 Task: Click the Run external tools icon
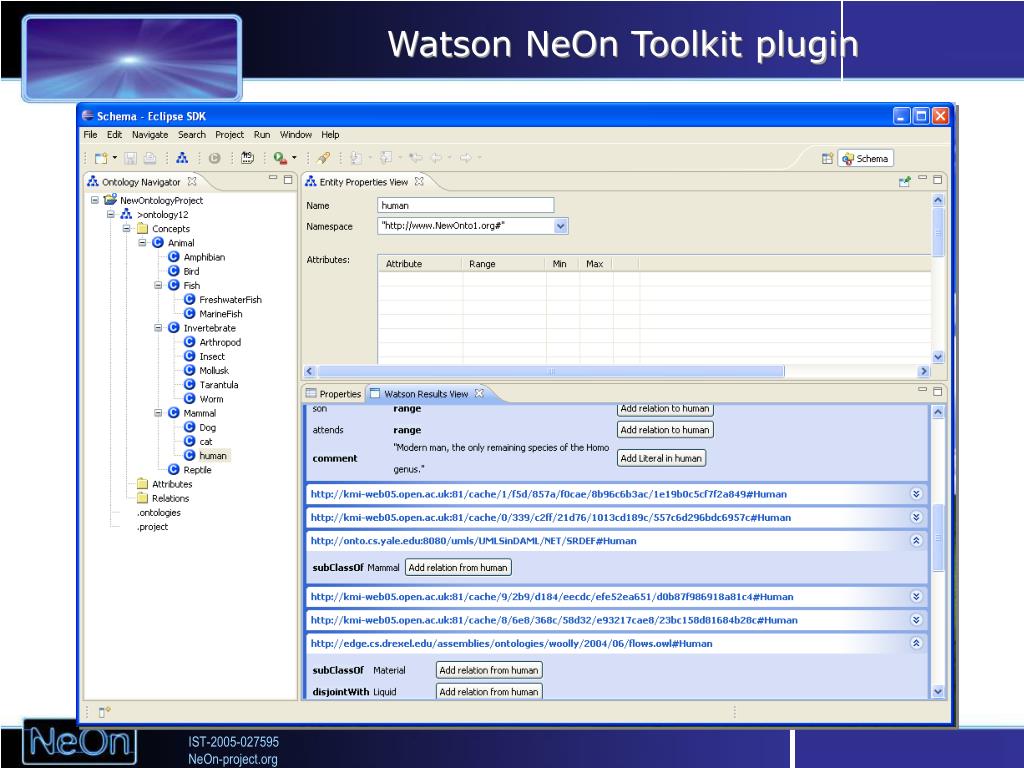(280, 158)
